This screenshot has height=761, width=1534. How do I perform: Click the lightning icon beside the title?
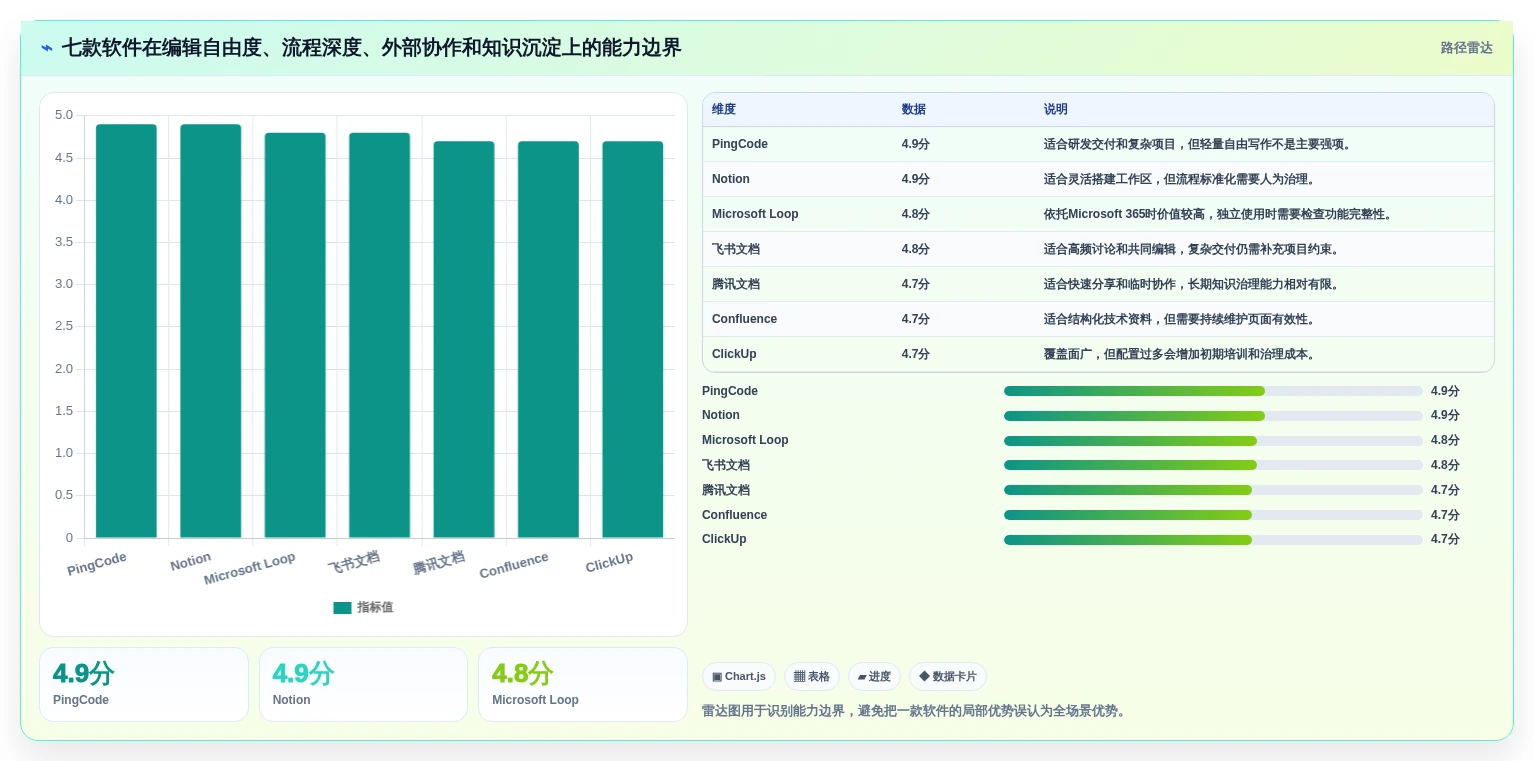(47, 48)
